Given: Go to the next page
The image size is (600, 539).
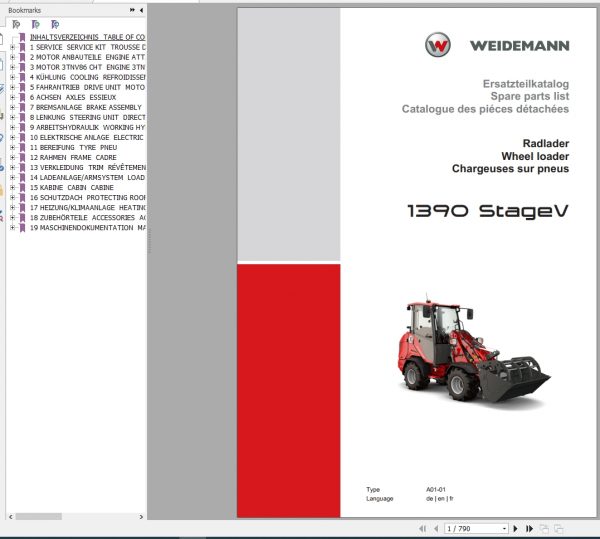Looking at the screenshot, I should 515,529.
